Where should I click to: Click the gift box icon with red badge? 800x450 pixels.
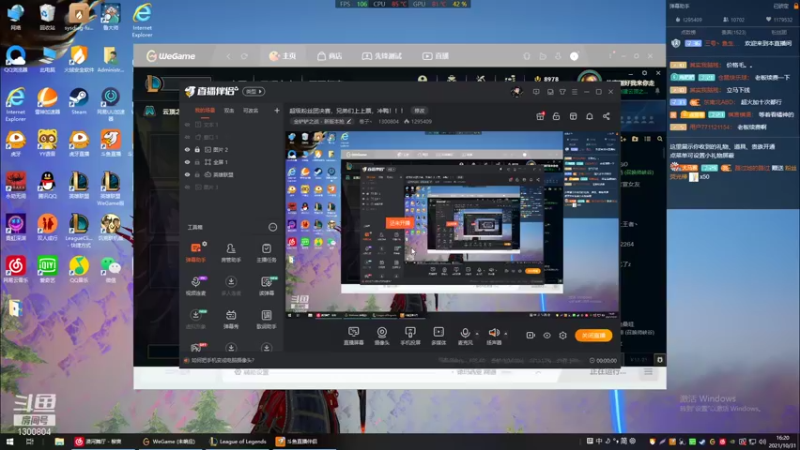(540, 116)
